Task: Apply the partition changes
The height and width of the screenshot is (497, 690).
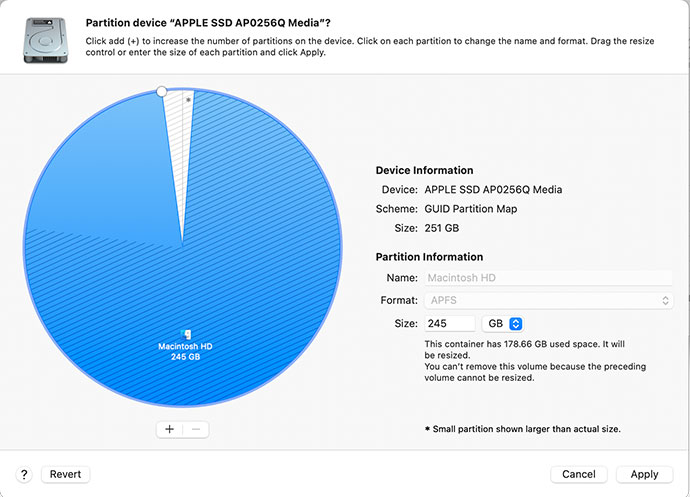Action: 644,474
